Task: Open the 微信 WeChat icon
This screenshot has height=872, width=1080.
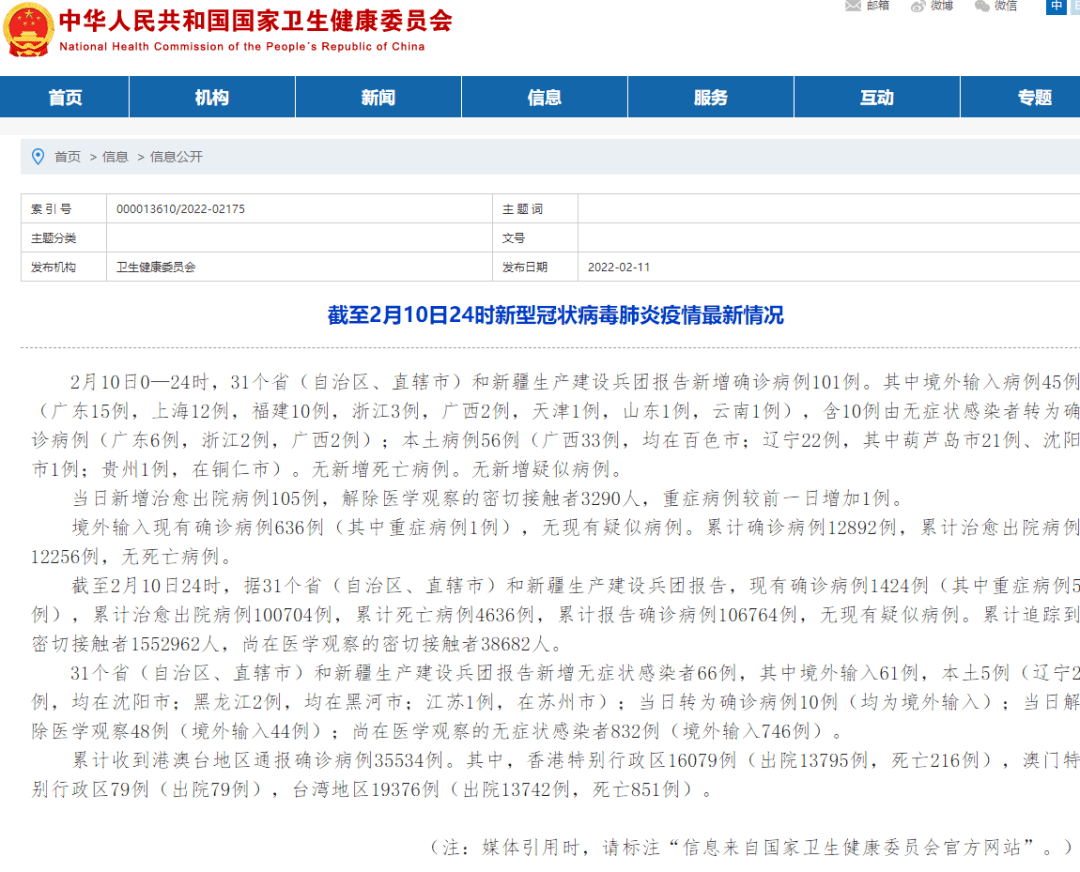Action: pos(982,6)
